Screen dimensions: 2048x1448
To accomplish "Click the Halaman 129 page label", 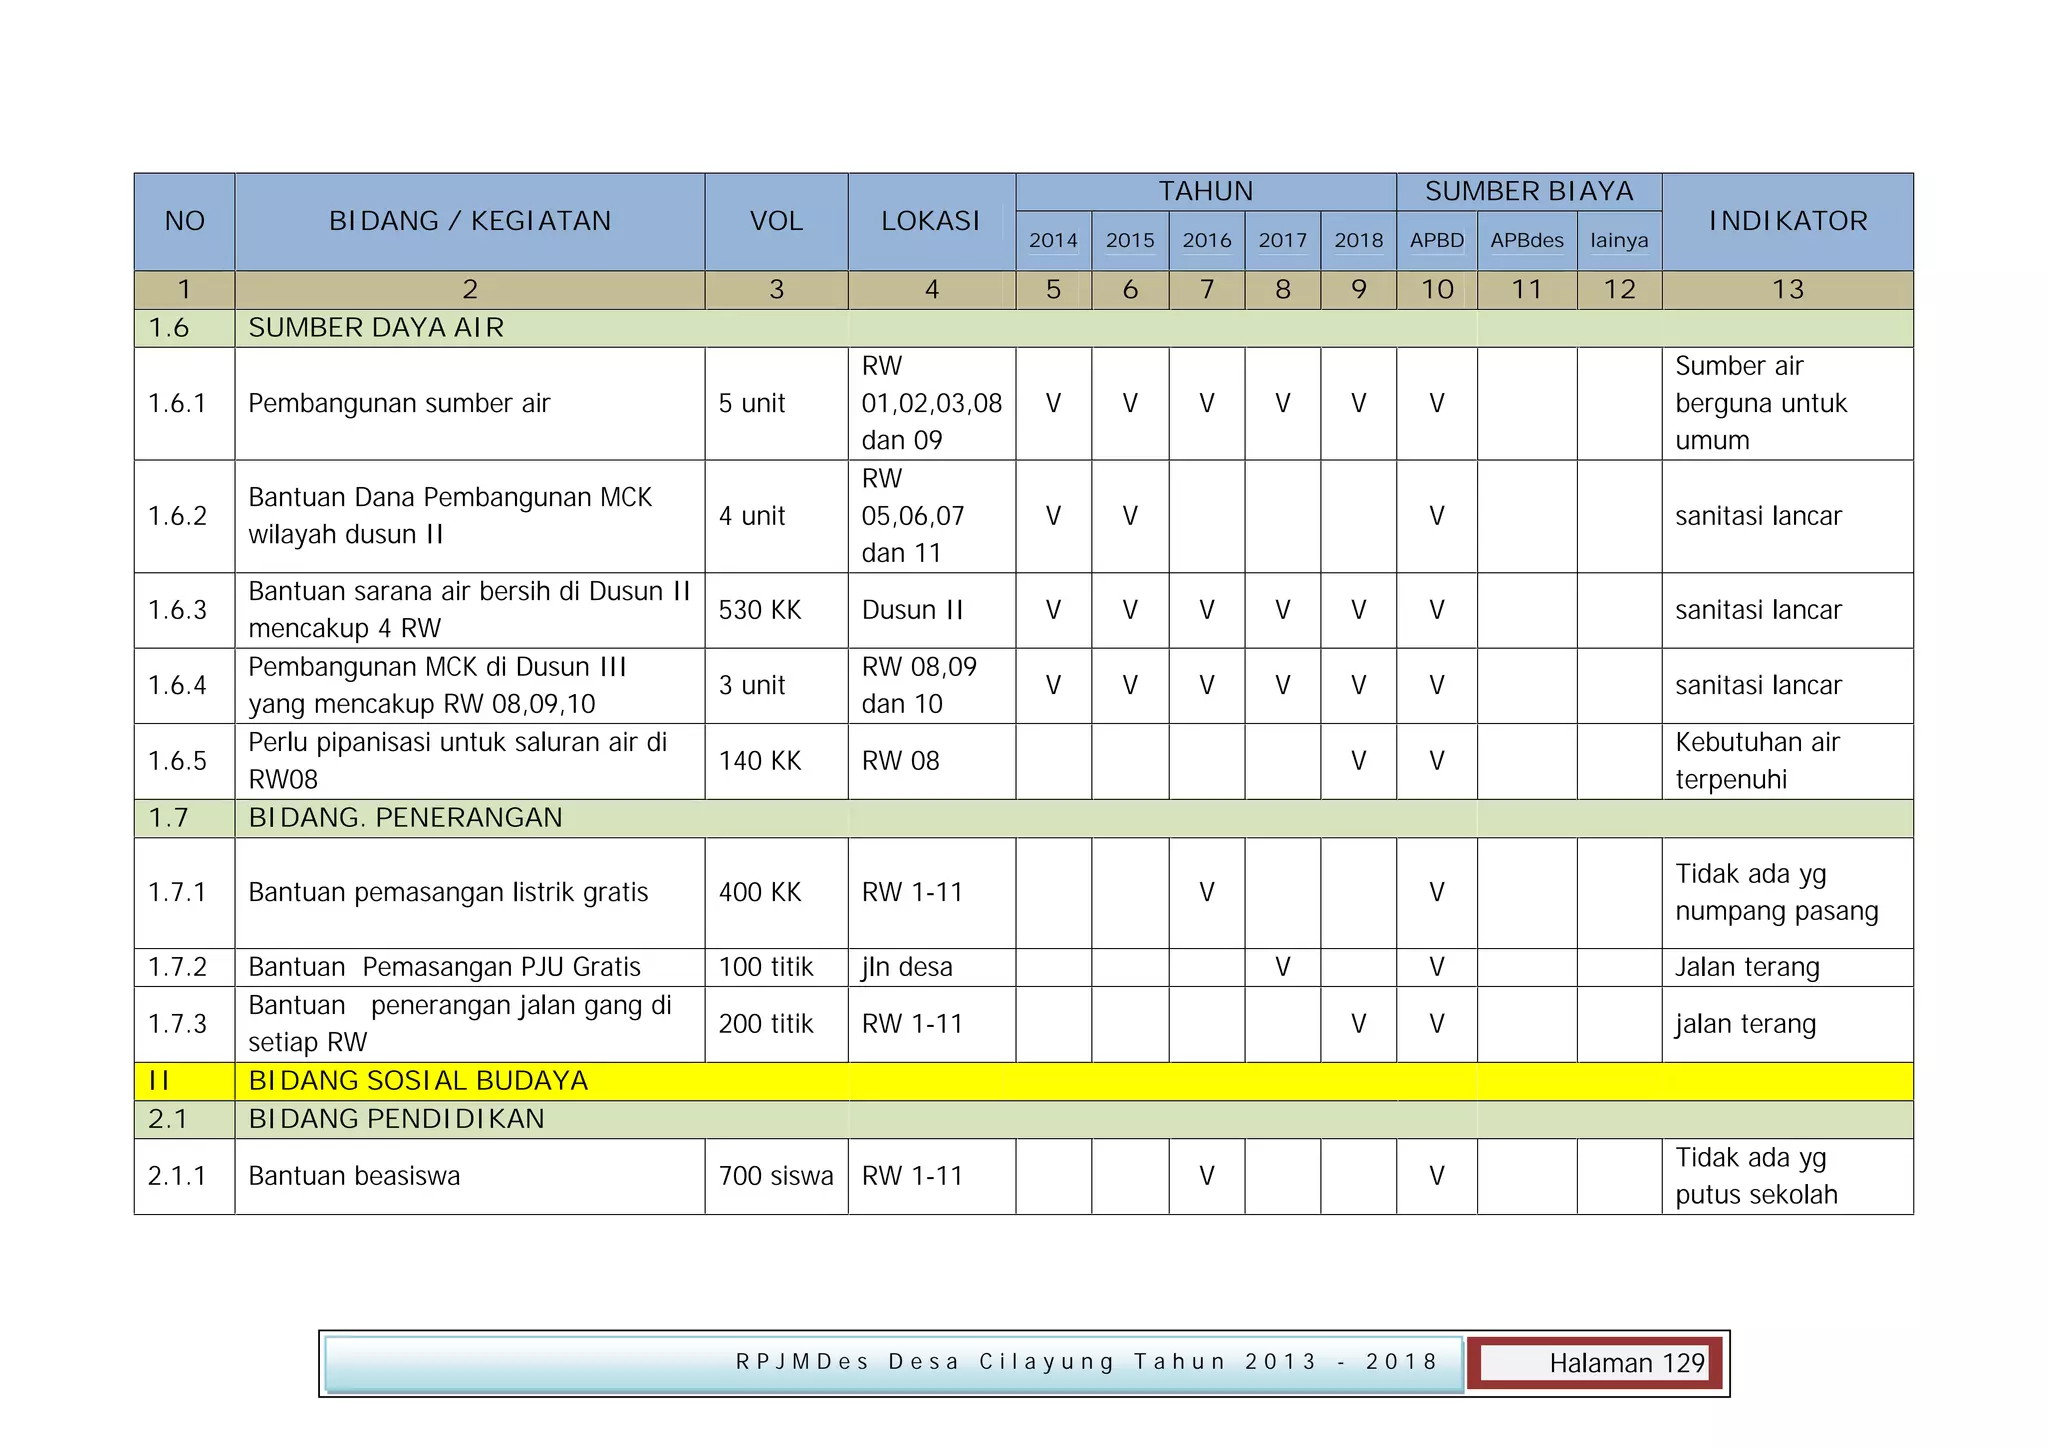I will tap(1626, 1363).
